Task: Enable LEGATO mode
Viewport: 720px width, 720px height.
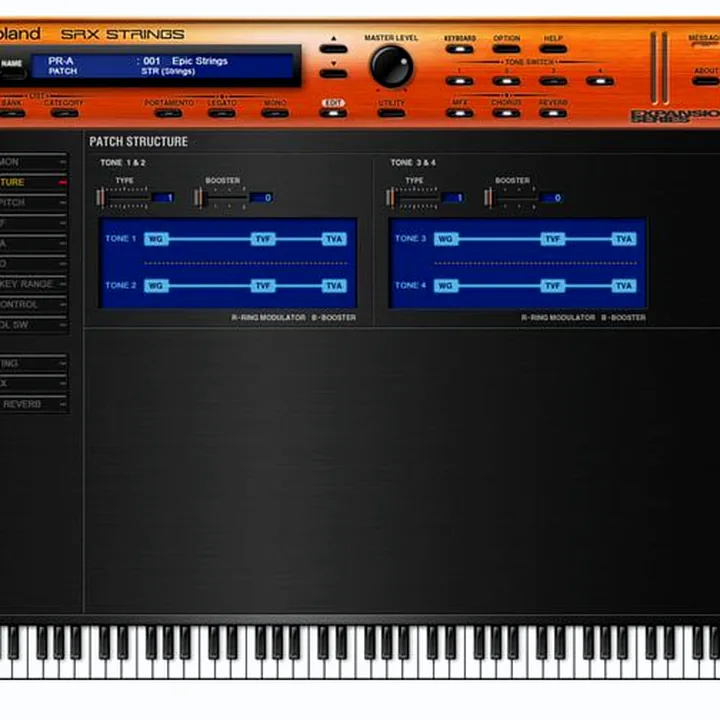Action: point(222,113)
